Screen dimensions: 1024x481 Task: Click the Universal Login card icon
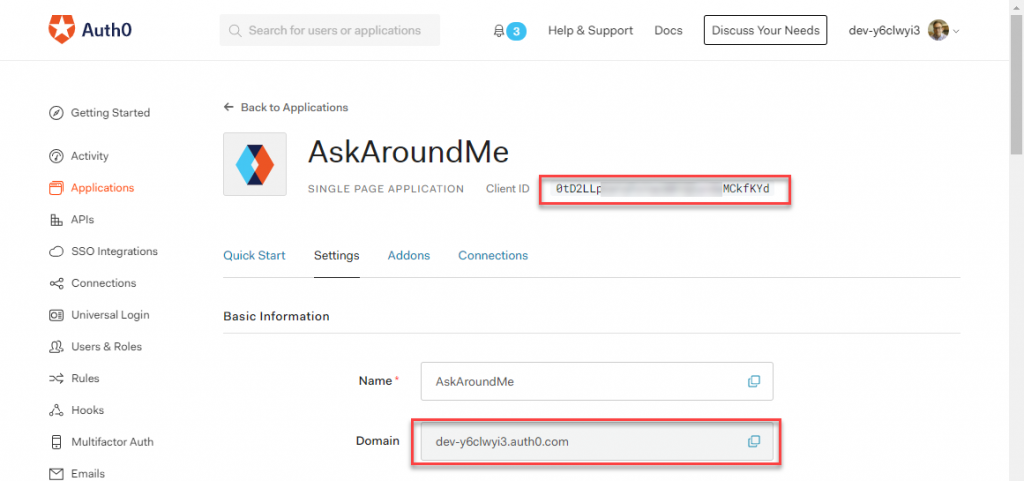point(56,315)
